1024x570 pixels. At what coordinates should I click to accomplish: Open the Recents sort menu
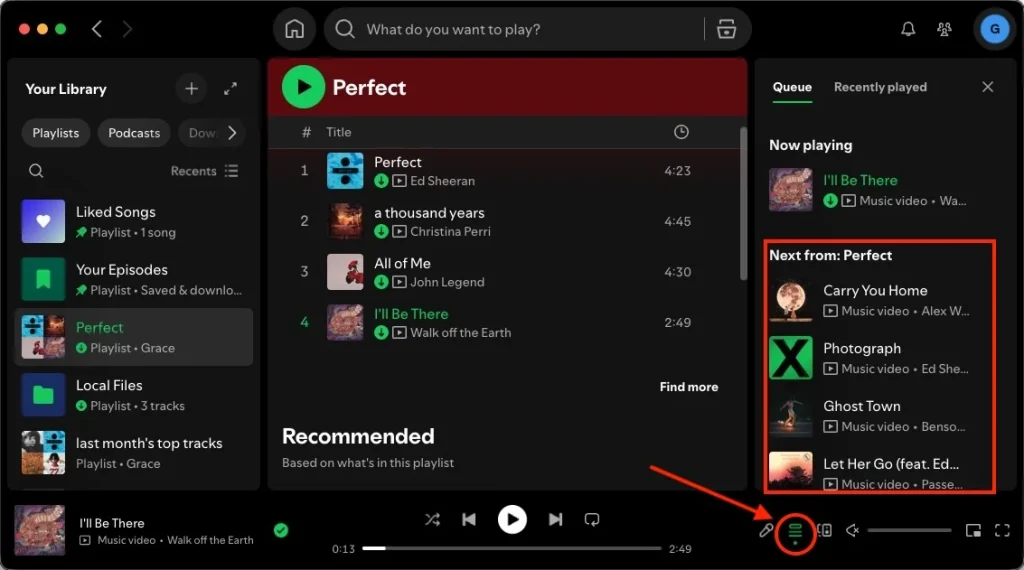[204, 170]
